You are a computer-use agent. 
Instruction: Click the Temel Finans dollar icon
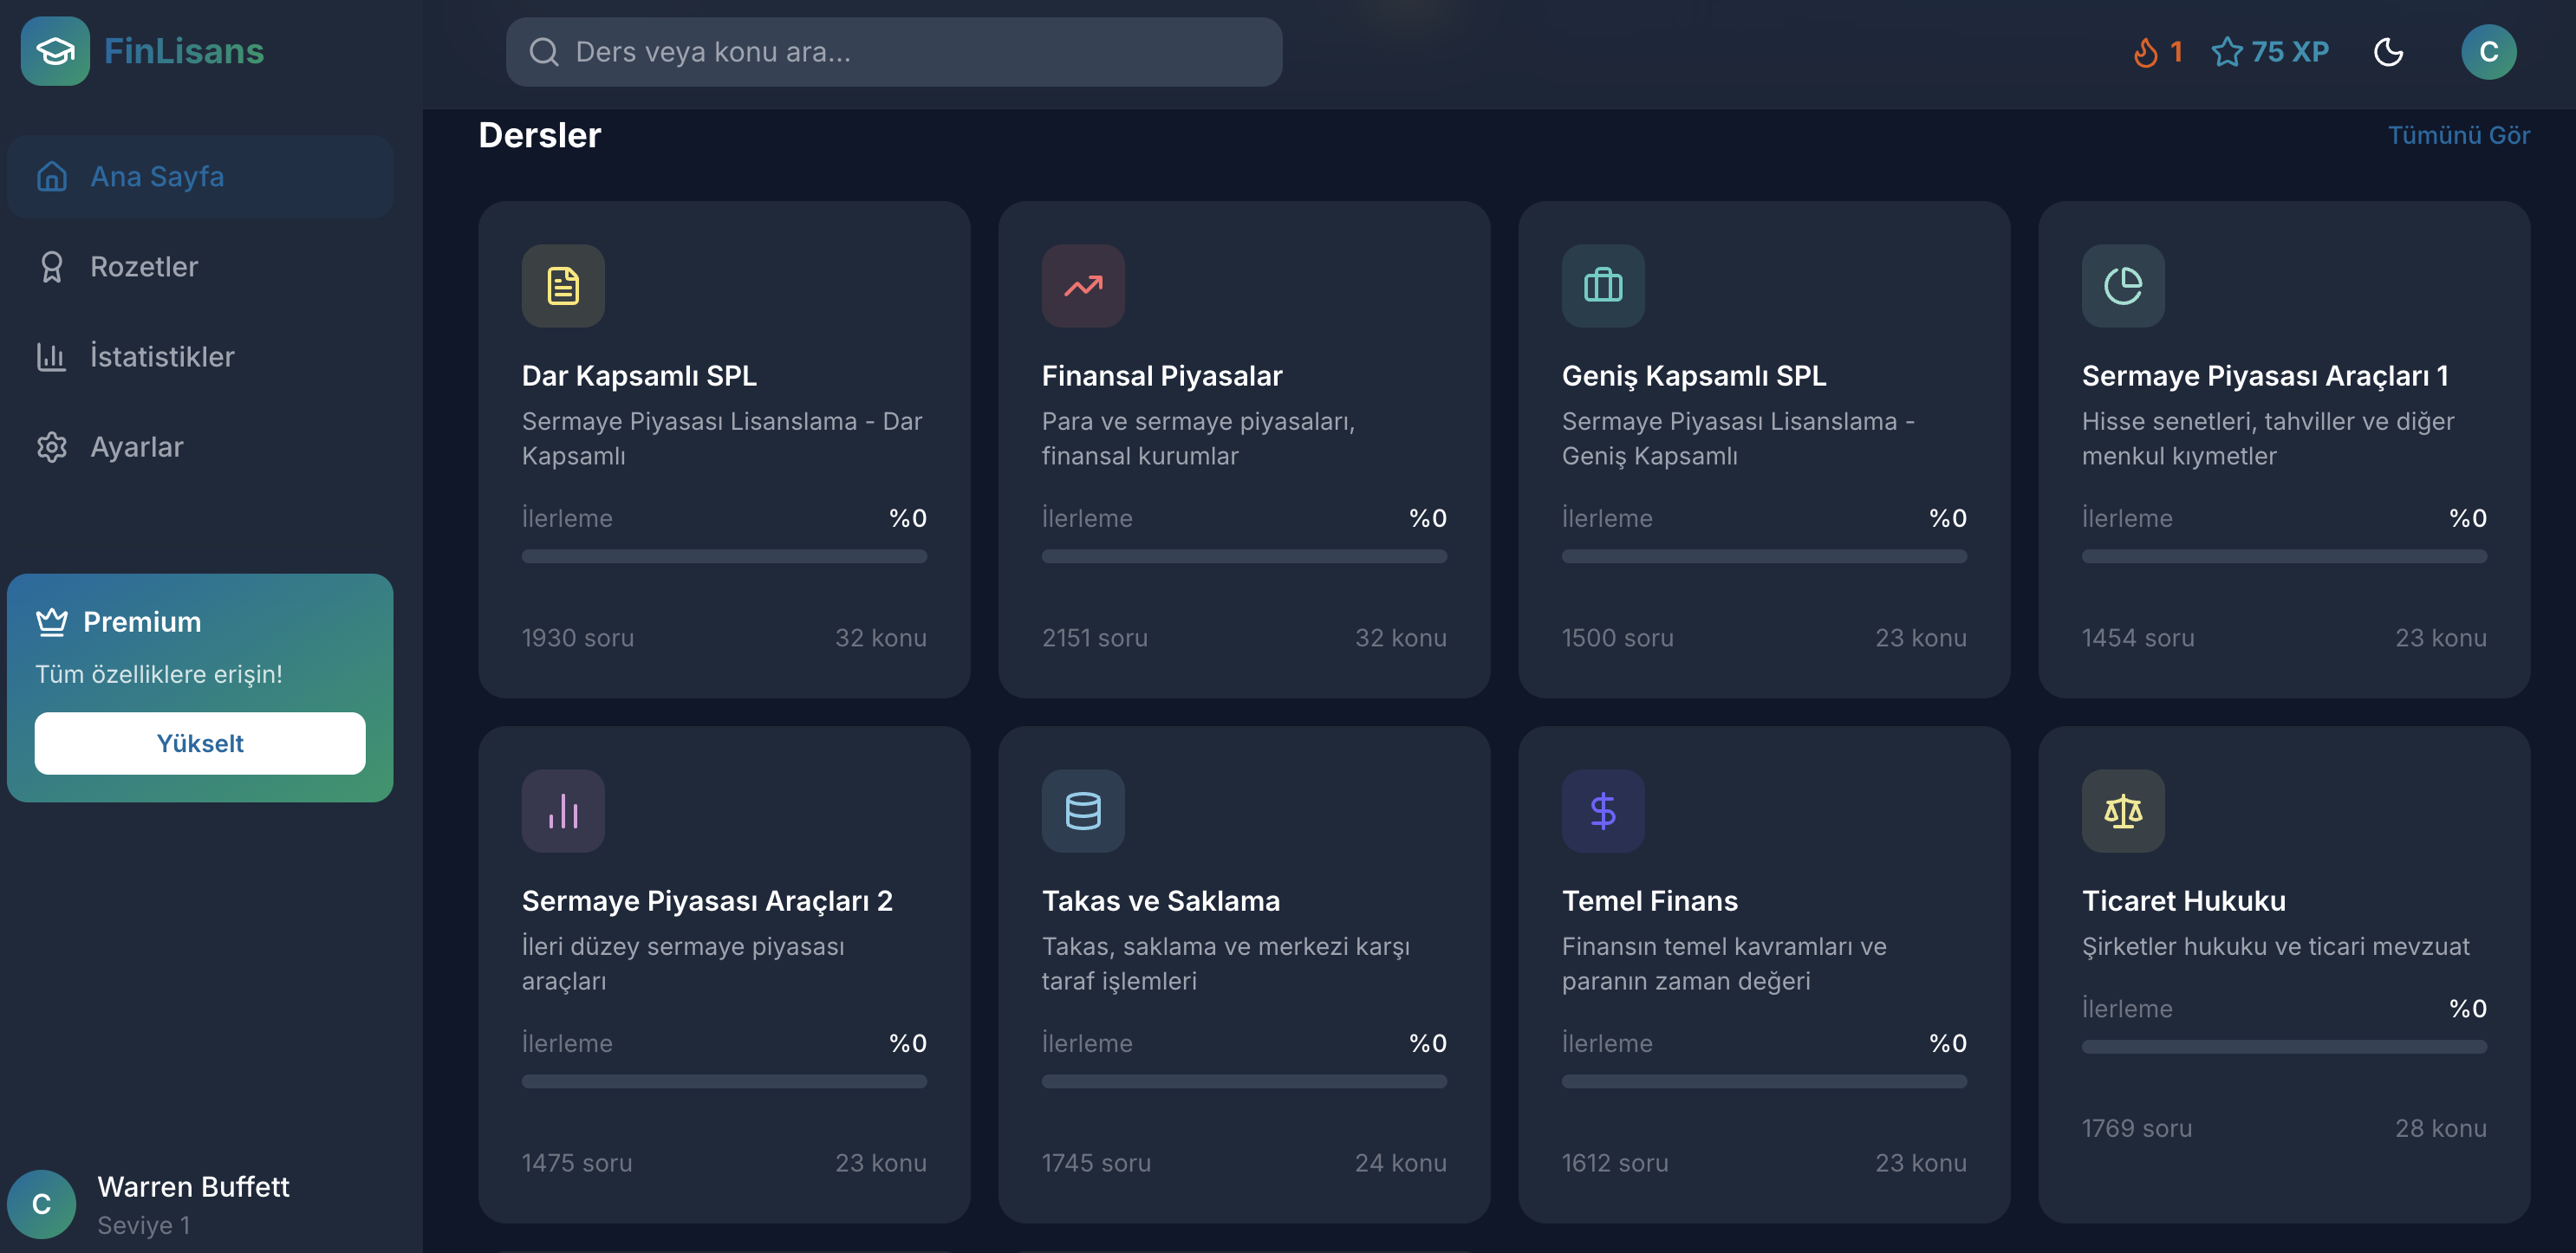[1603, 811]
